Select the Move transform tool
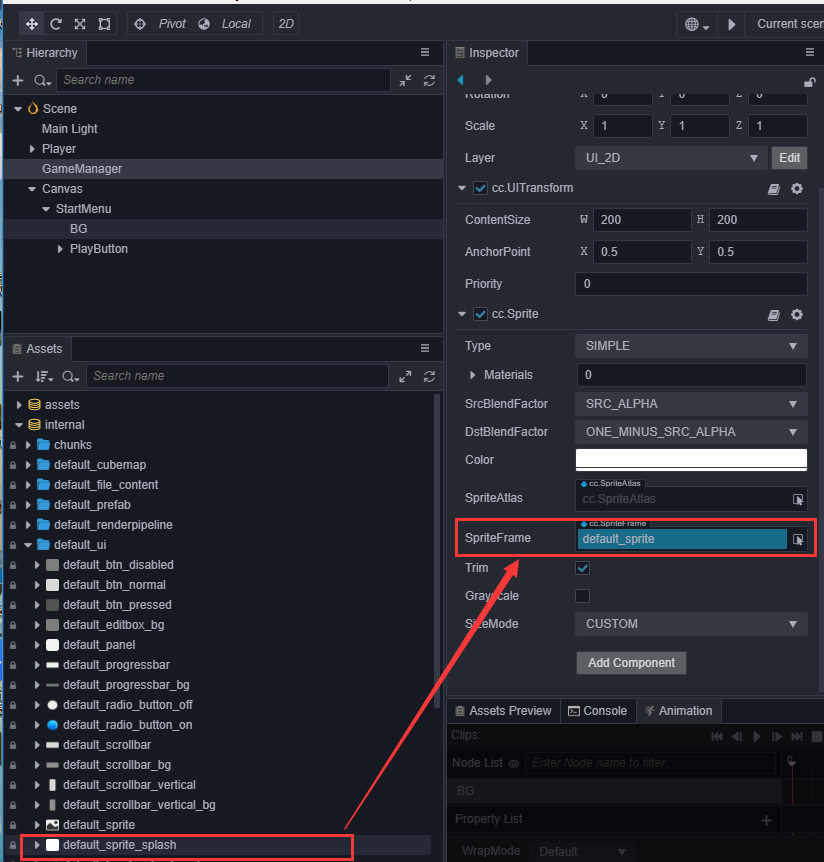This screenshot has width=824, height=862. (32, 24)
